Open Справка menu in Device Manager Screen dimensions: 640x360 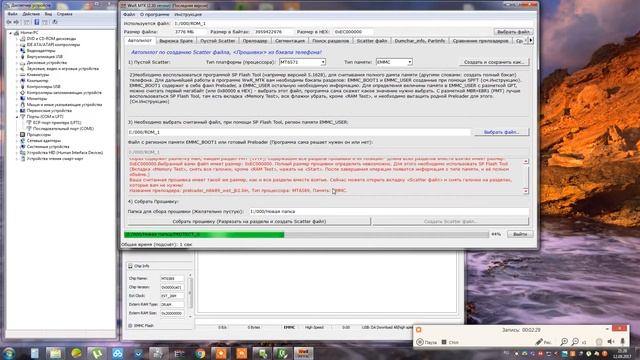64,14
